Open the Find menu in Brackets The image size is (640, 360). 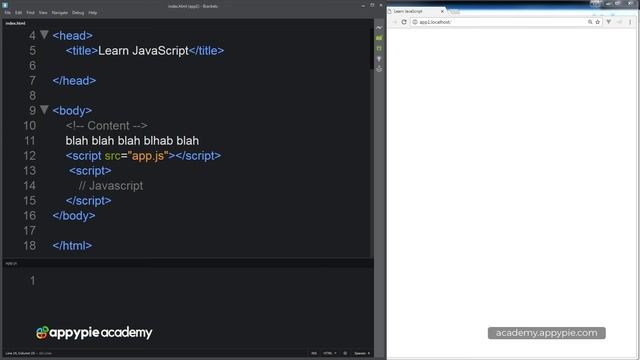pos(31,13)
